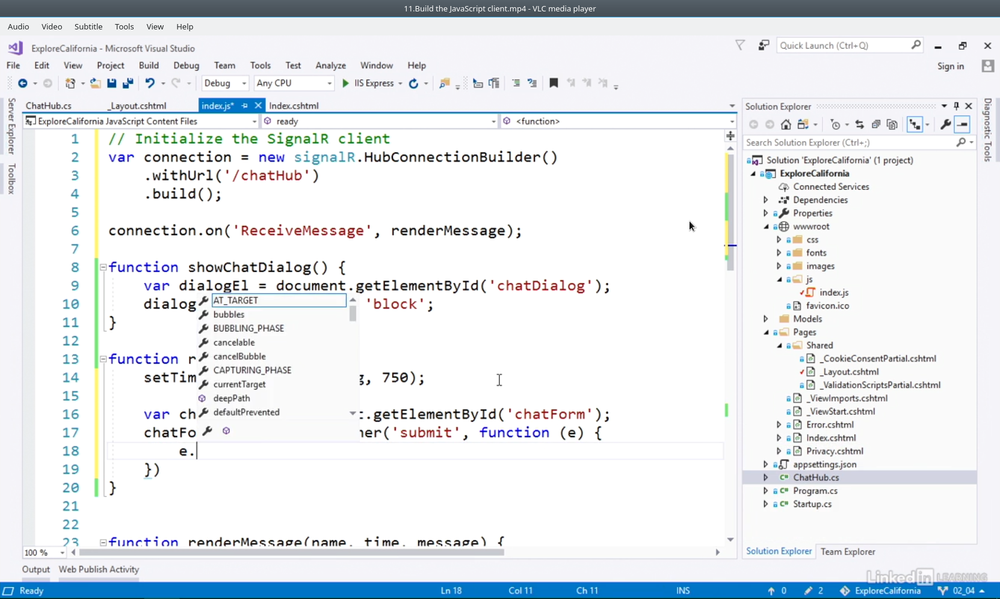The width and height of the screenshot is (1000, 599).
Task: Toggle Preview Selected Items button
Action: (962, 125)
